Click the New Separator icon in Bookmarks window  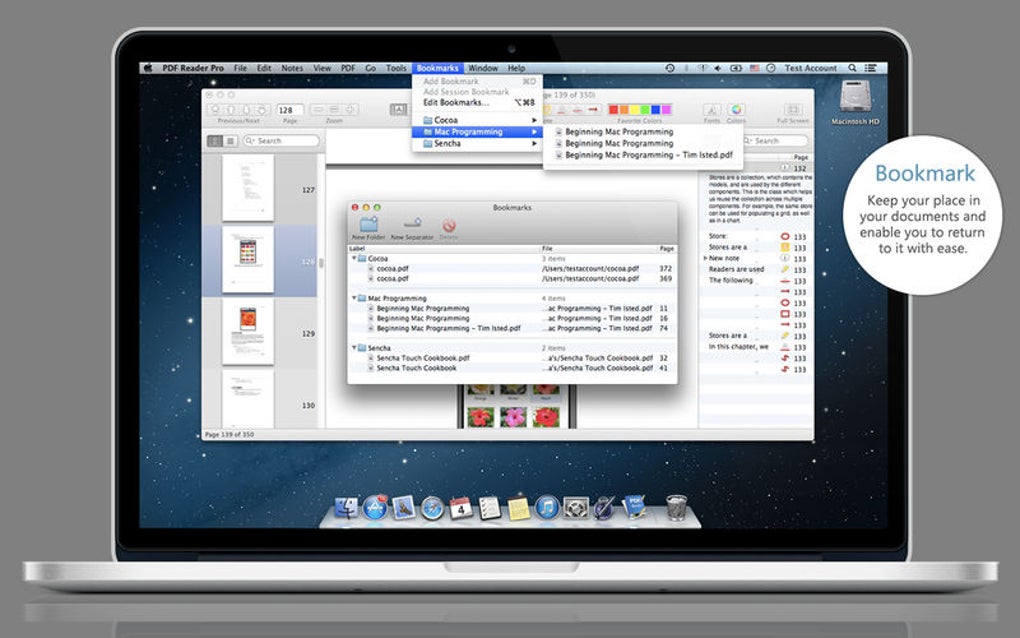(412, 224)
